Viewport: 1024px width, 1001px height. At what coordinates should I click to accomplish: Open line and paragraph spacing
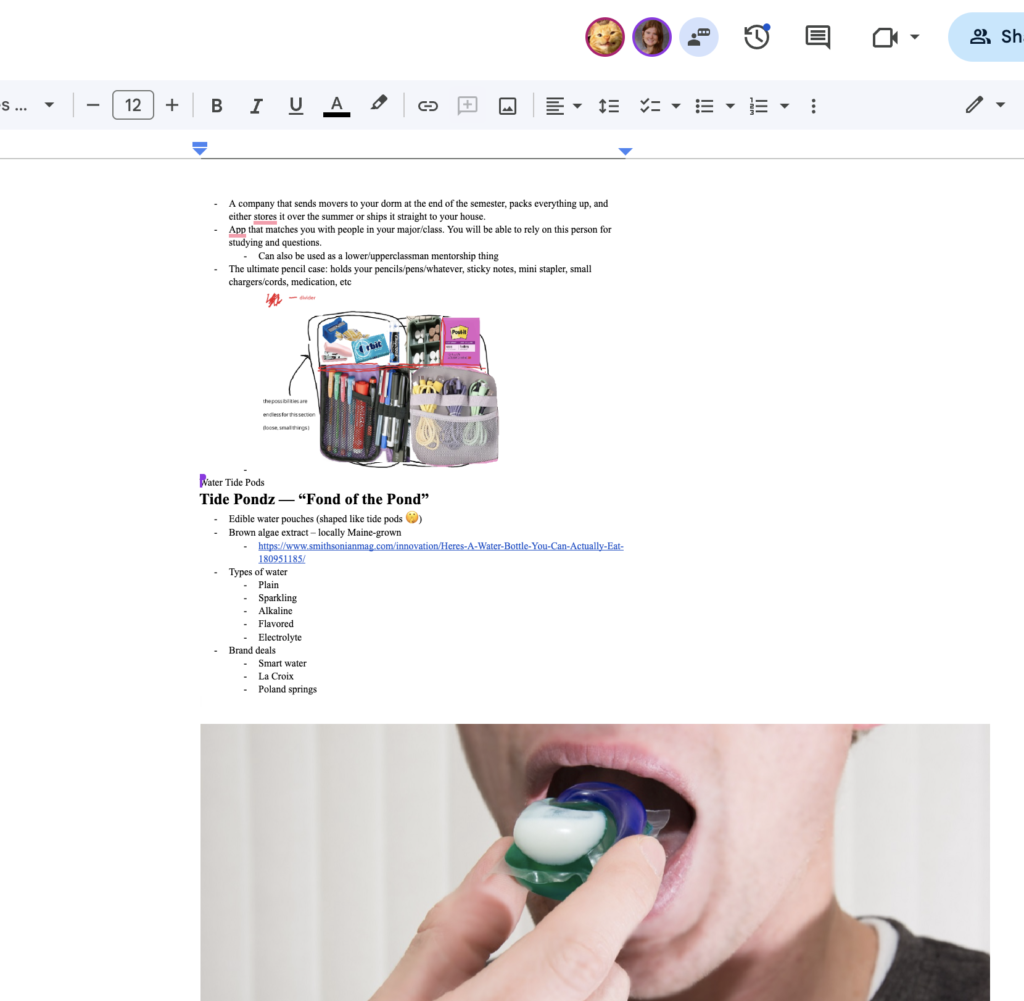click(608, 106)
